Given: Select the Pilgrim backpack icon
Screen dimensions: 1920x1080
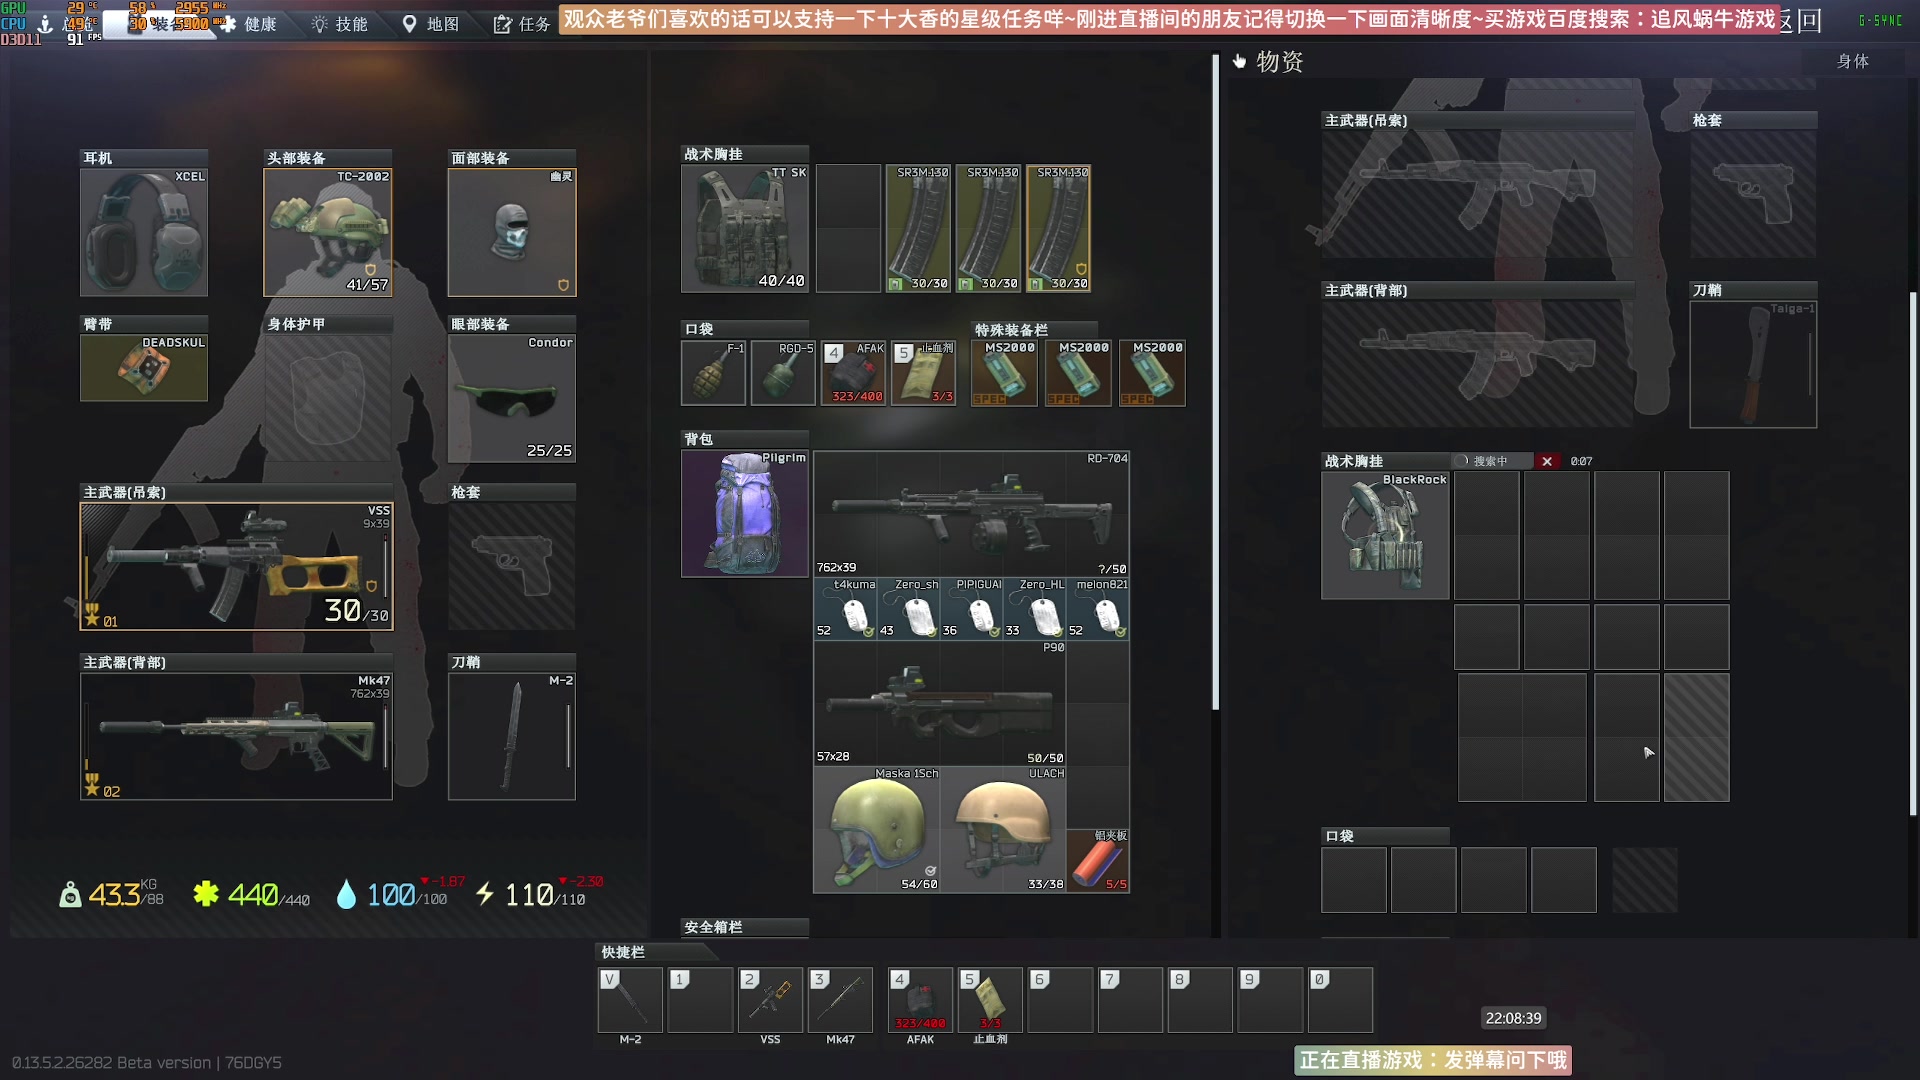Looking at the screenshot, I should pyautogui.click(x=744, y=514).
